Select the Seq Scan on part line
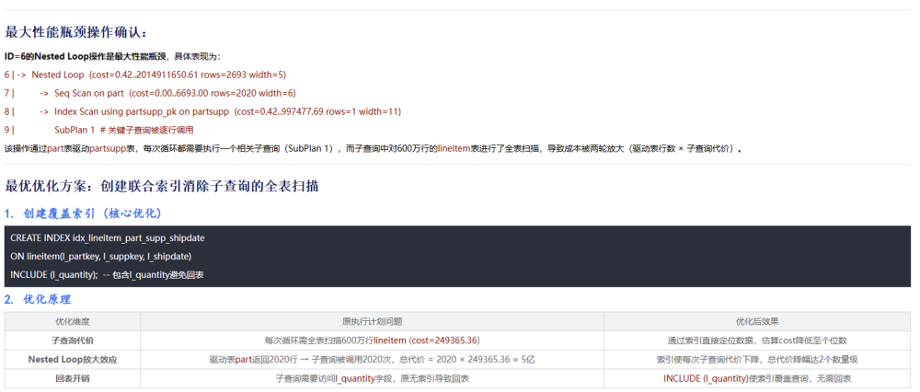This screenshot has height=392, width=920. (150, 93)
